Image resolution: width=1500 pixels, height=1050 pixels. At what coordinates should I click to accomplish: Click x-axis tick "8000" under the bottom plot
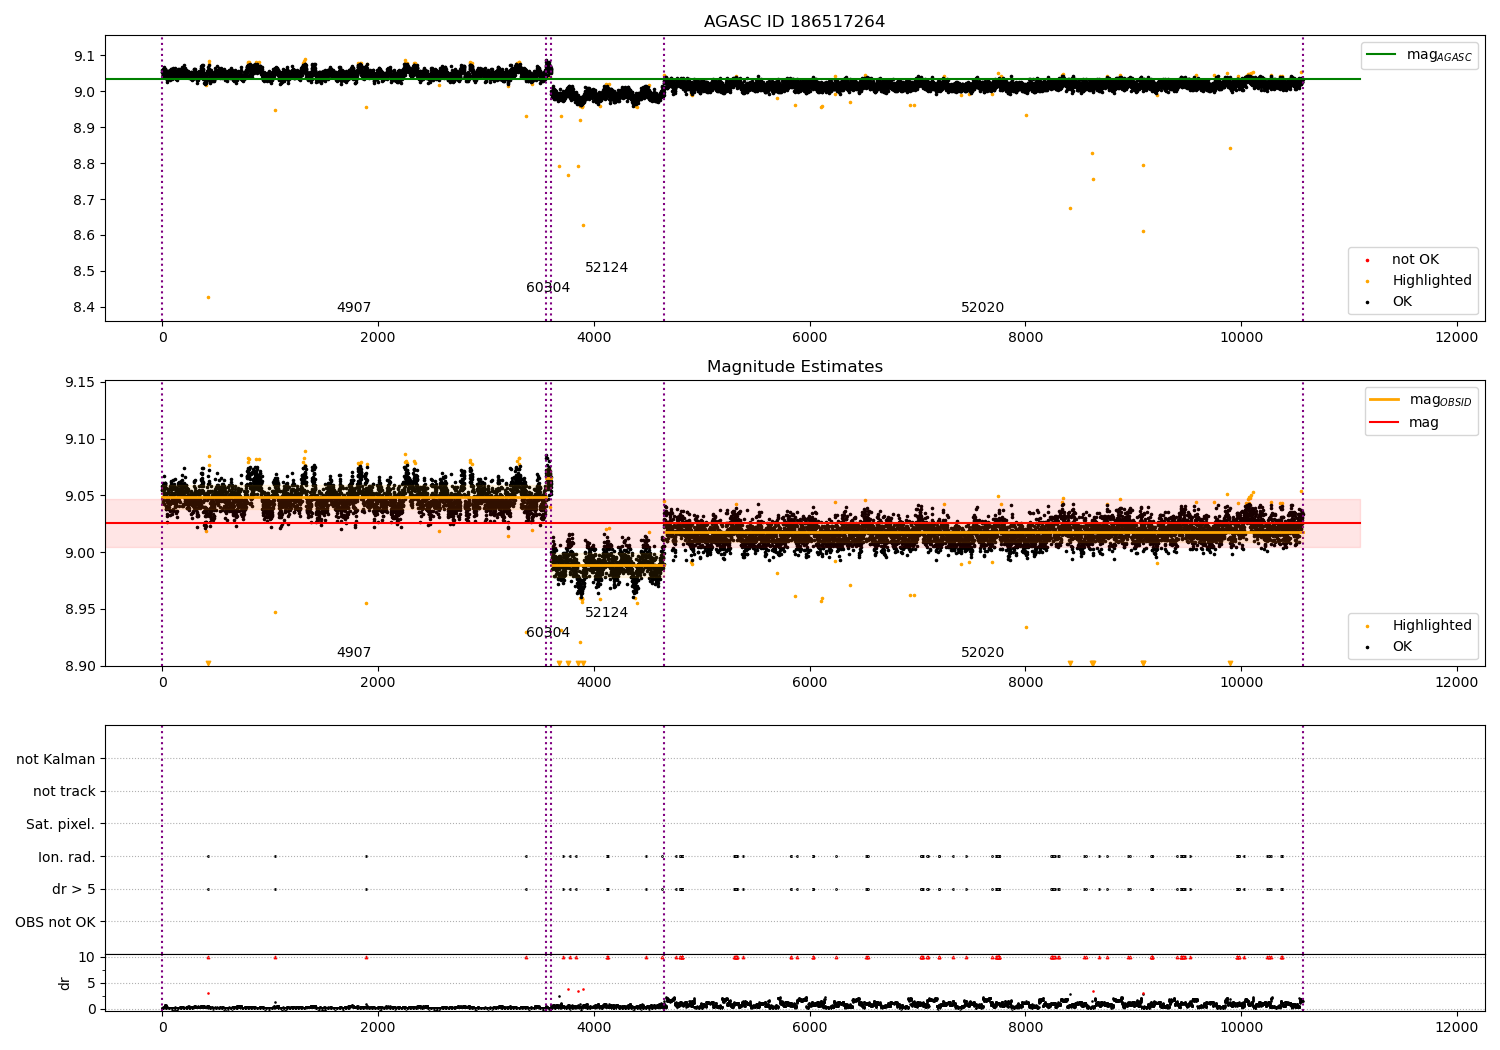1025,1027
